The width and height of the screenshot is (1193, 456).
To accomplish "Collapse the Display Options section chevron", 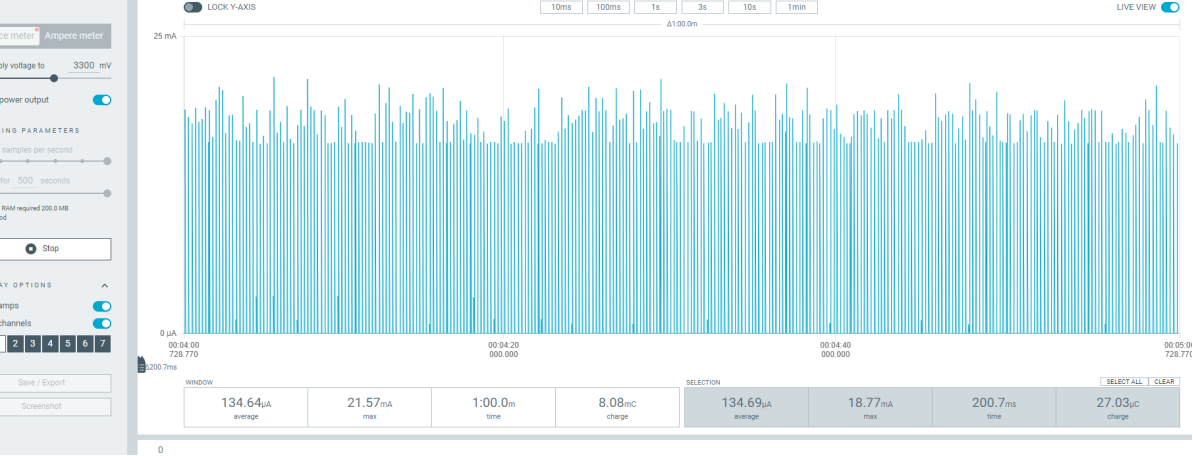I will [x=105, y=285].
